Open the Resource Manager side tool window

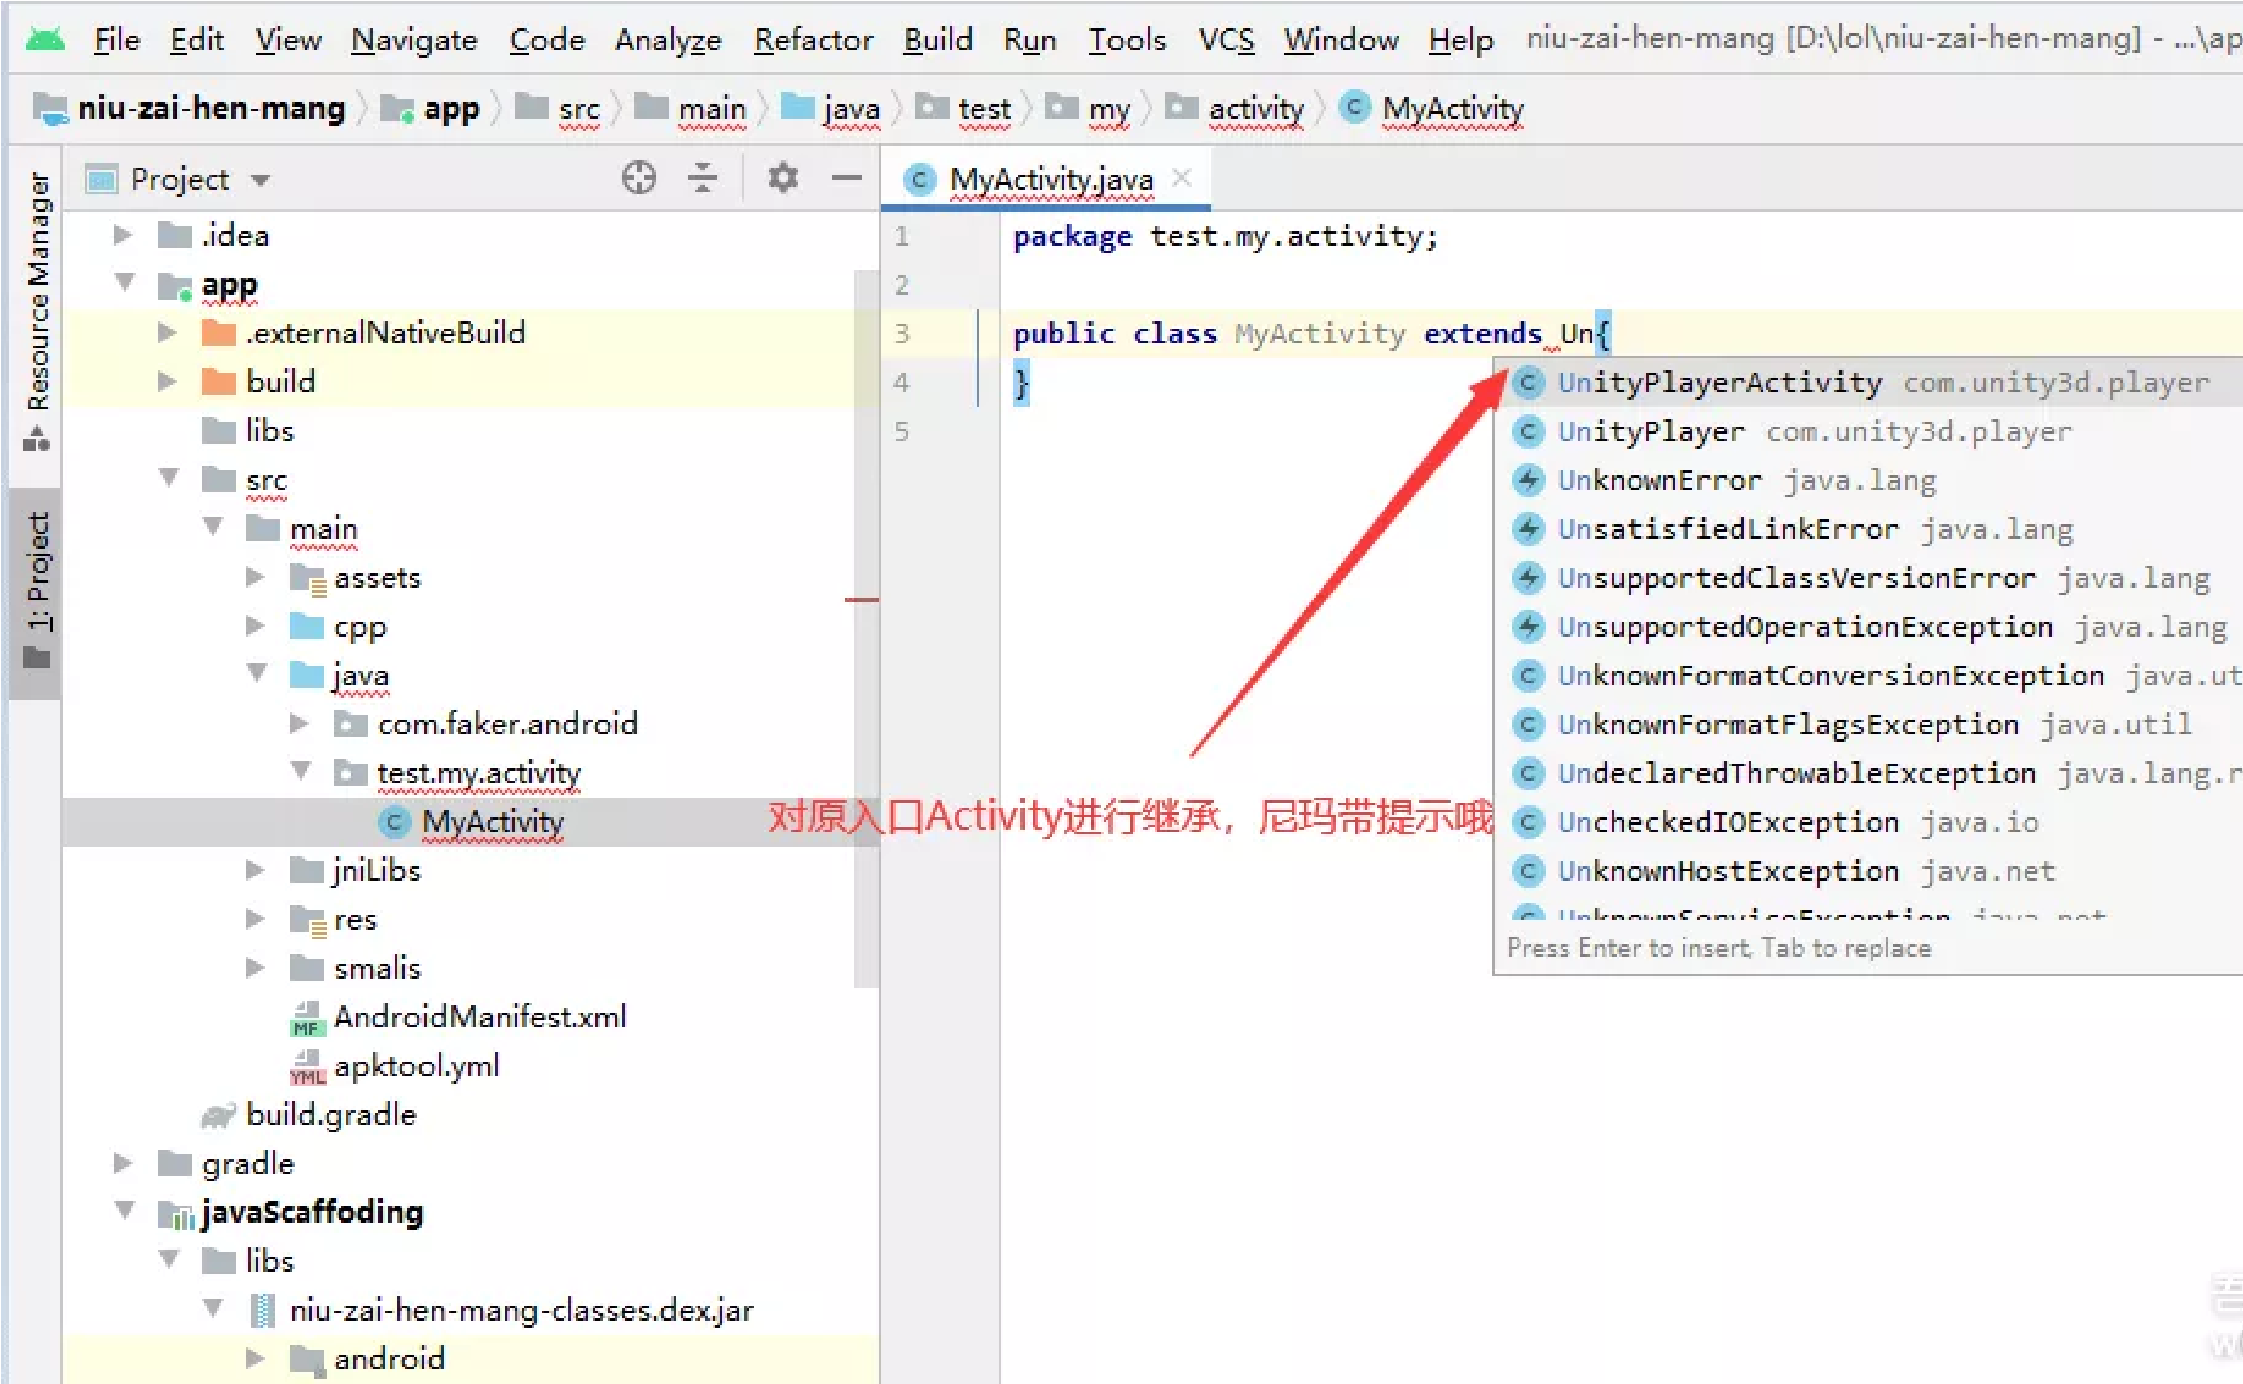(37, 300)
